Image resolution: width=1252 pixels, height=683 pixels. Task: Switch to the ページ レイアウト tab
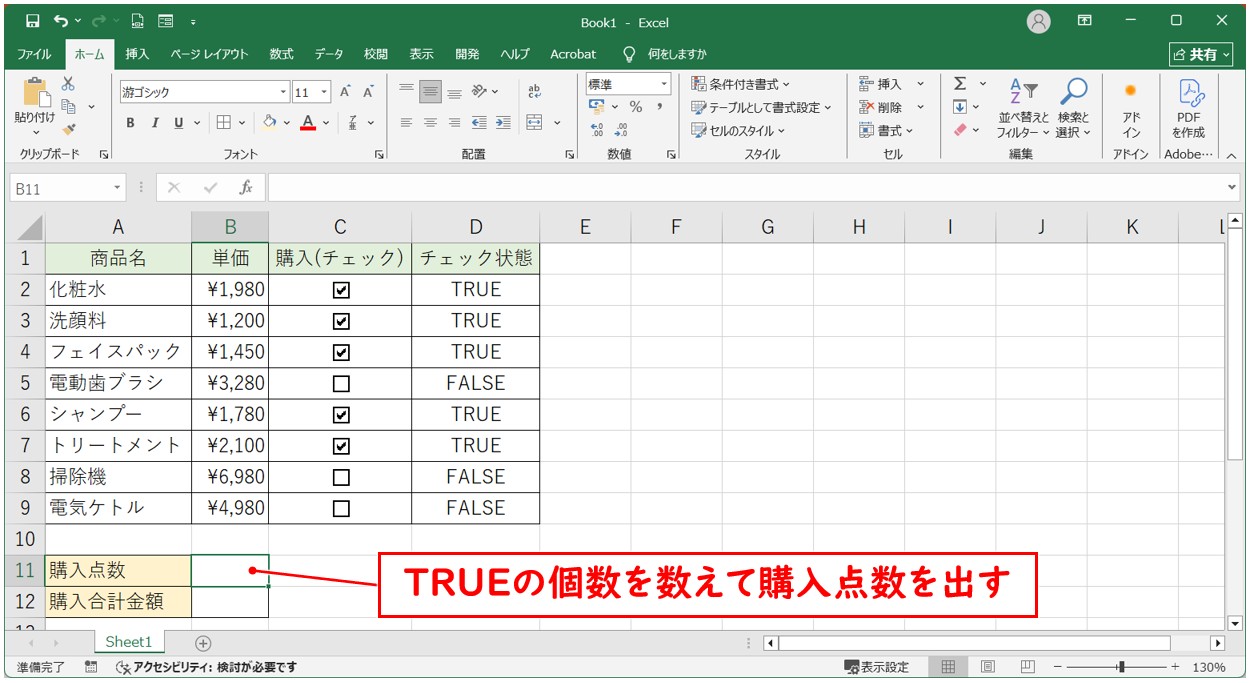211,54
